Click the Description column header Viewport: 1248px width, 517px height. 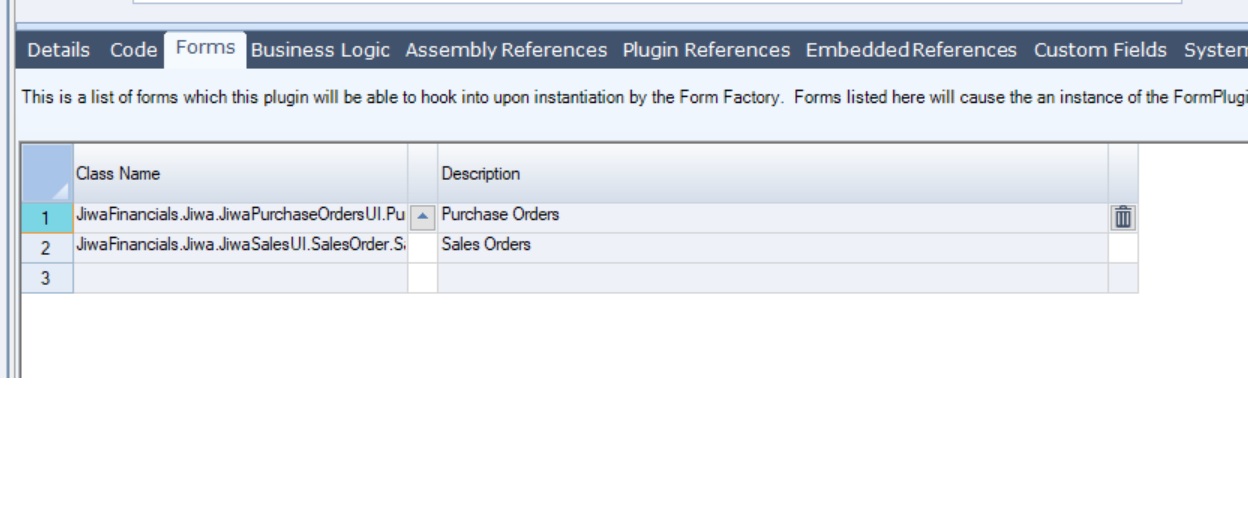click(x=772, y=174)
